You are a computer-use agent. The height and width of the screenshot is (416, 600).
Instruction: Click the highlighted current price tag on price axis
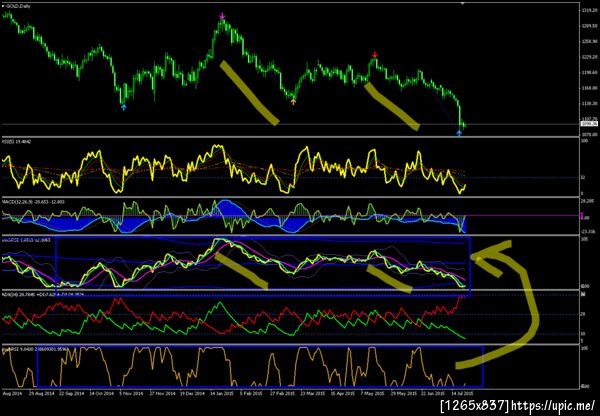tap(589, 124)
